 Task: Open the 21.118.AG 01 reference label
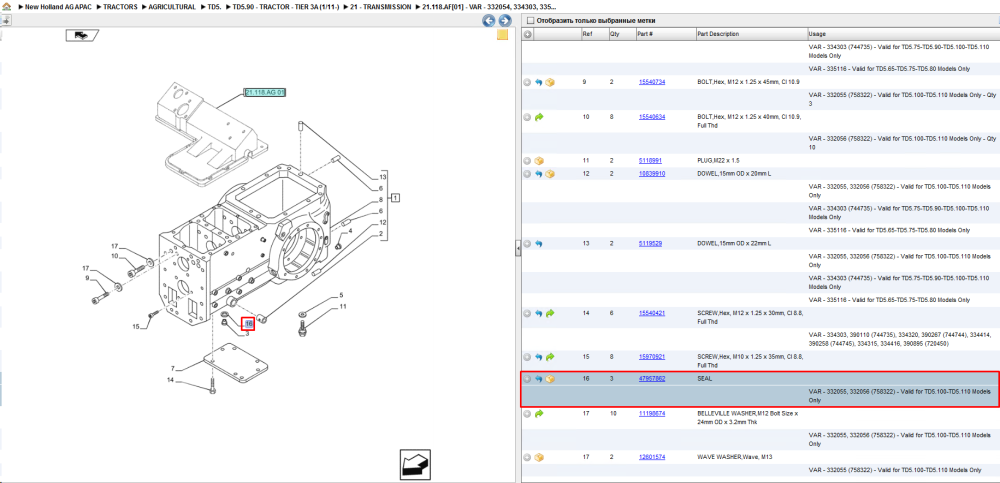click(x=265, y=93)
